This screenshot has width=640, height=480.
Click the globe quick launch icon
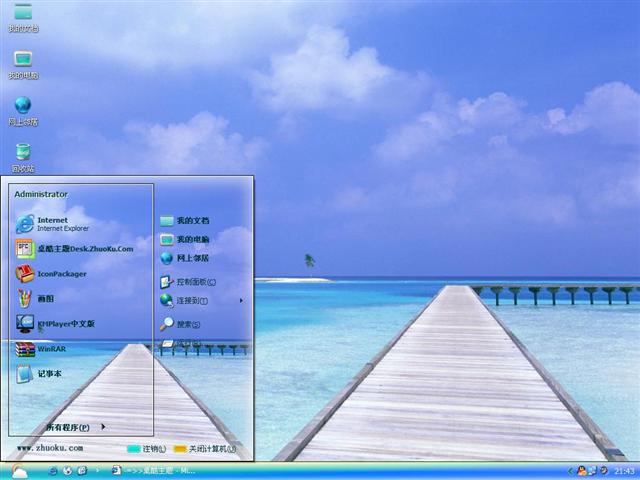tap(67, 471)
